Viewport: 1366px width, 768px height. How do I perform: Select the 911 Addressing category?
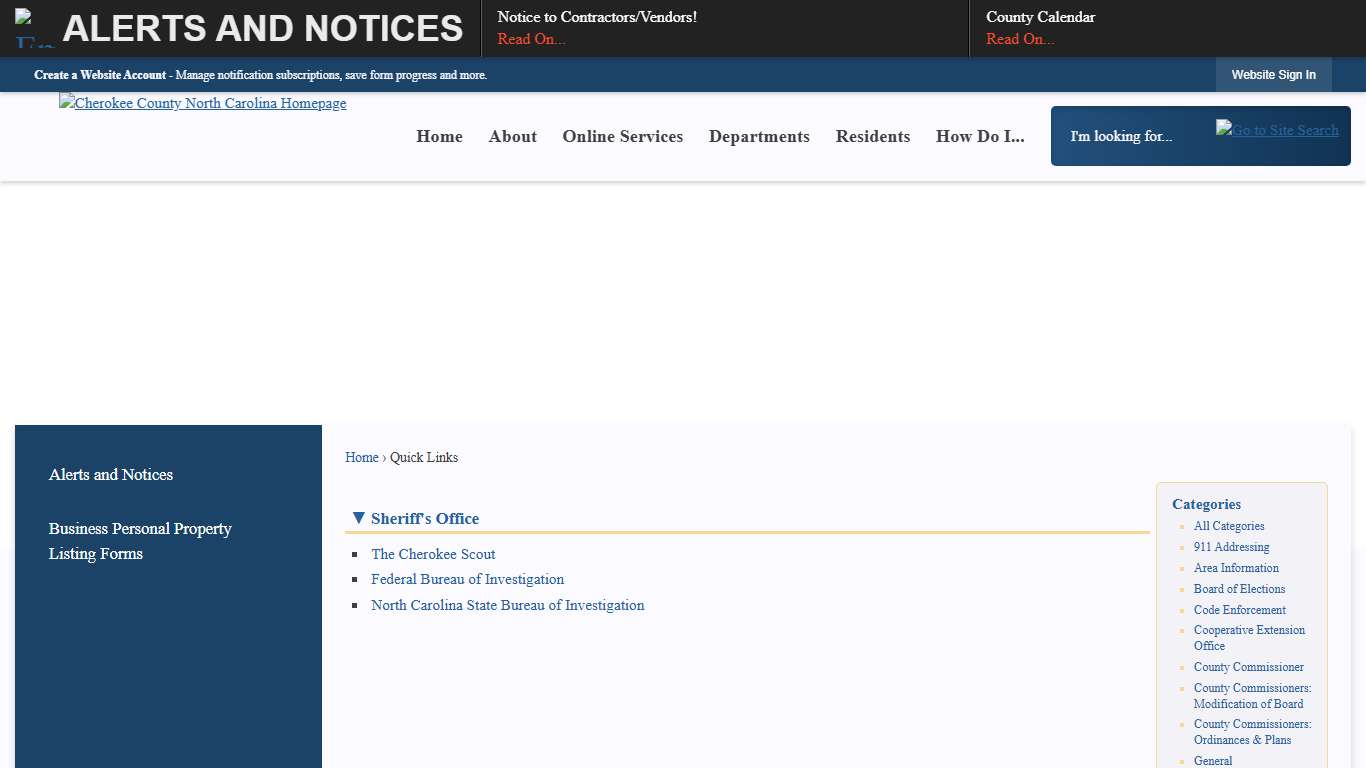[1231, 547]
